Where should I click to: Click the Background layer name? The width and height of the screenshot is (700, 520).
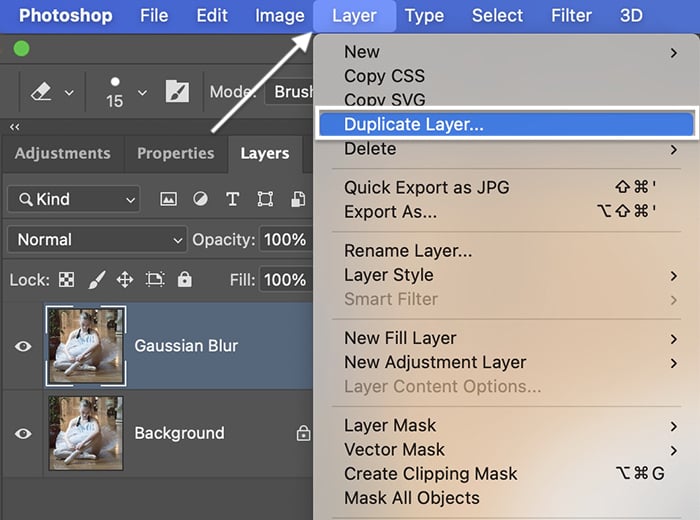[x=179, y=433]
